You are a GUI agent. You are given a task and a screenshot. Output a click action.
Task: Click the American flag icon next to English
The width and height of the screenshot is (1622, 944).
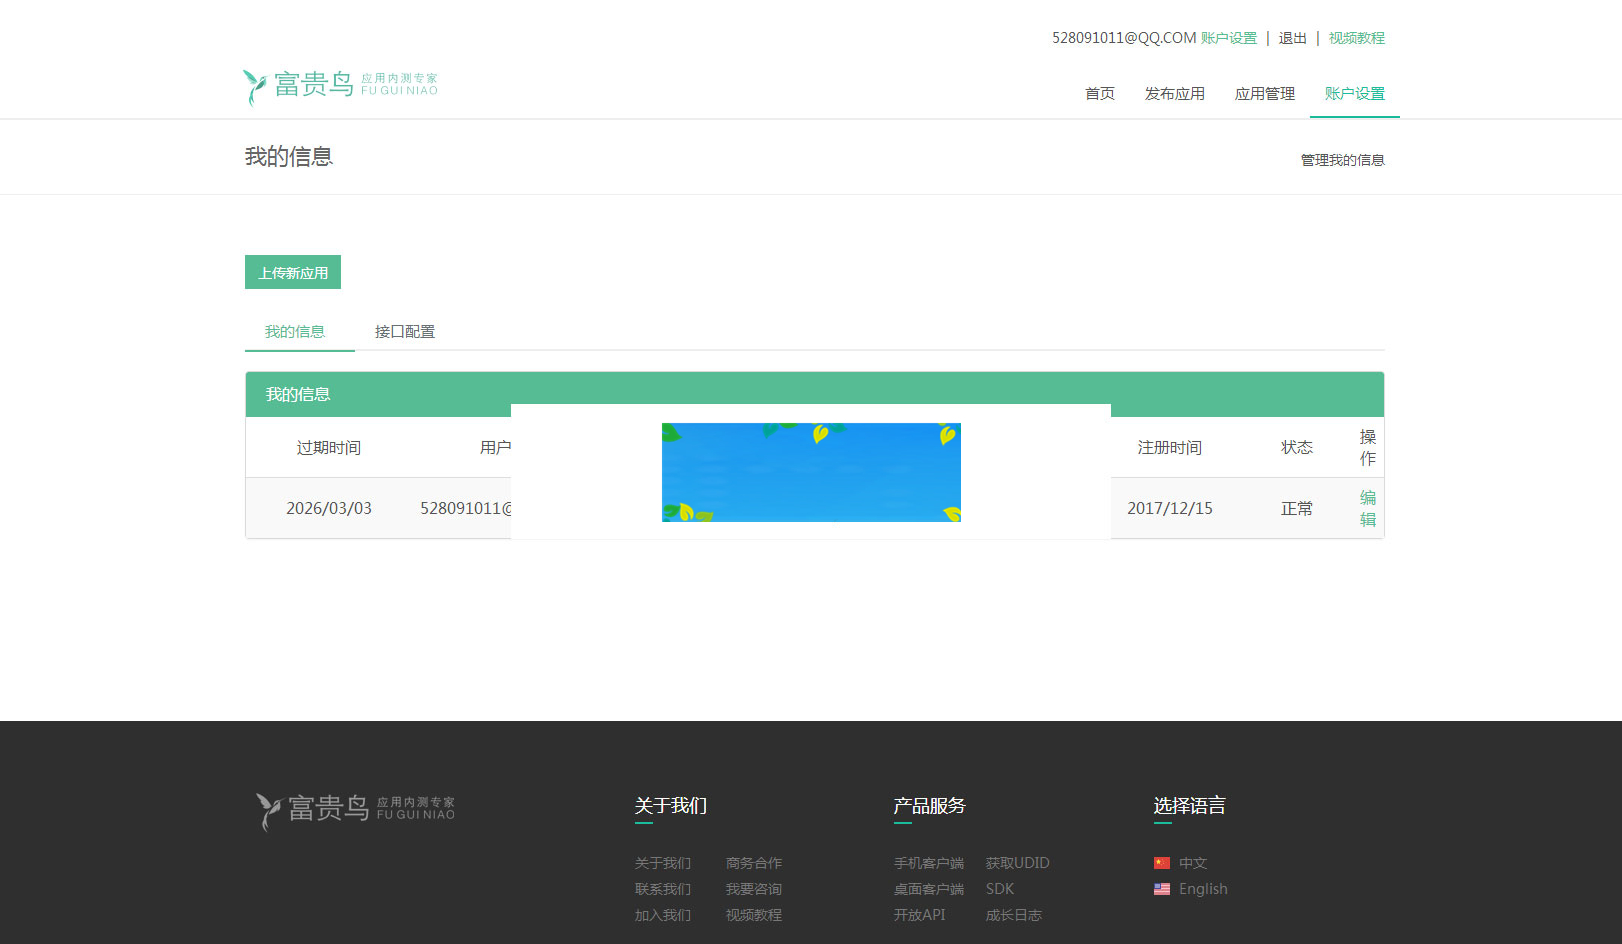[x=1161, y=888]
